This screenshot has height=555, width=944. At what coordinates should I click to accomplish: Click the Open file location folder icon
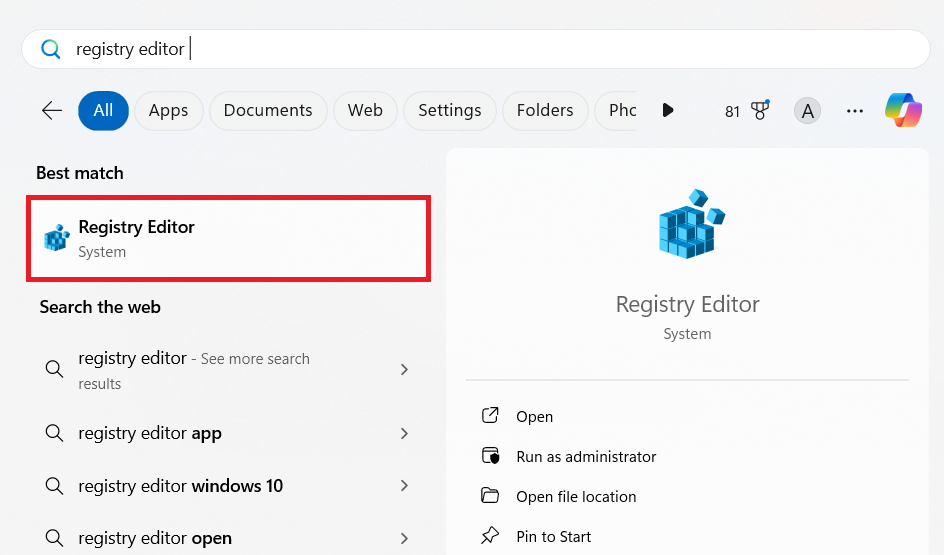tap(490, 495)
